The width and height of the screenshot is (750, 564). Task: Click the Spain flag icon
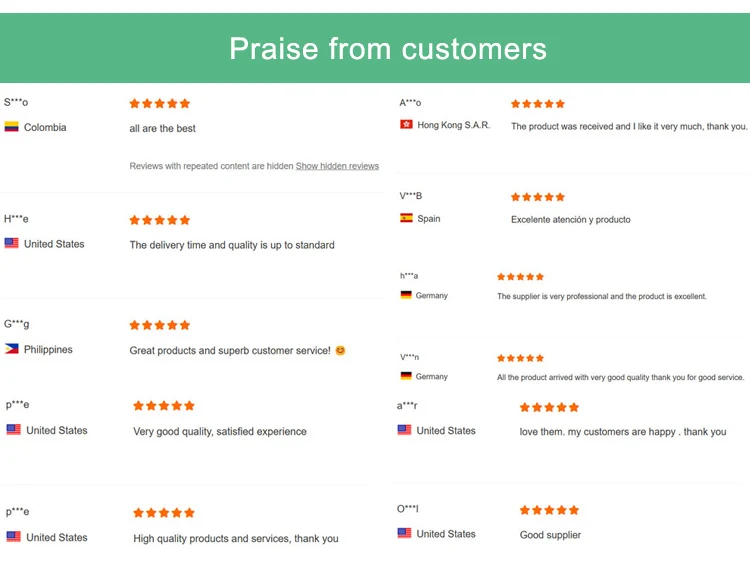pyautogui.click(x=406, y=218)
